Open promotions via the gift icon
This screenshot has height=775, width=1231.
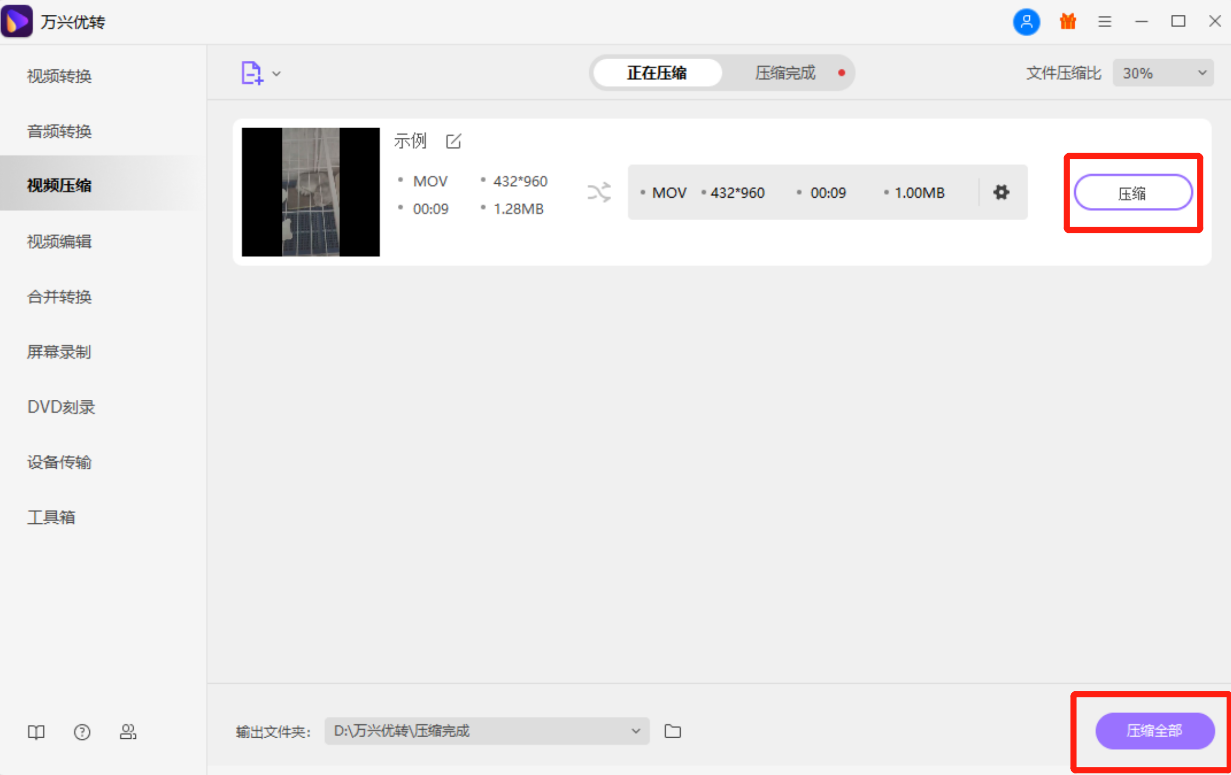pos(1067,21)
